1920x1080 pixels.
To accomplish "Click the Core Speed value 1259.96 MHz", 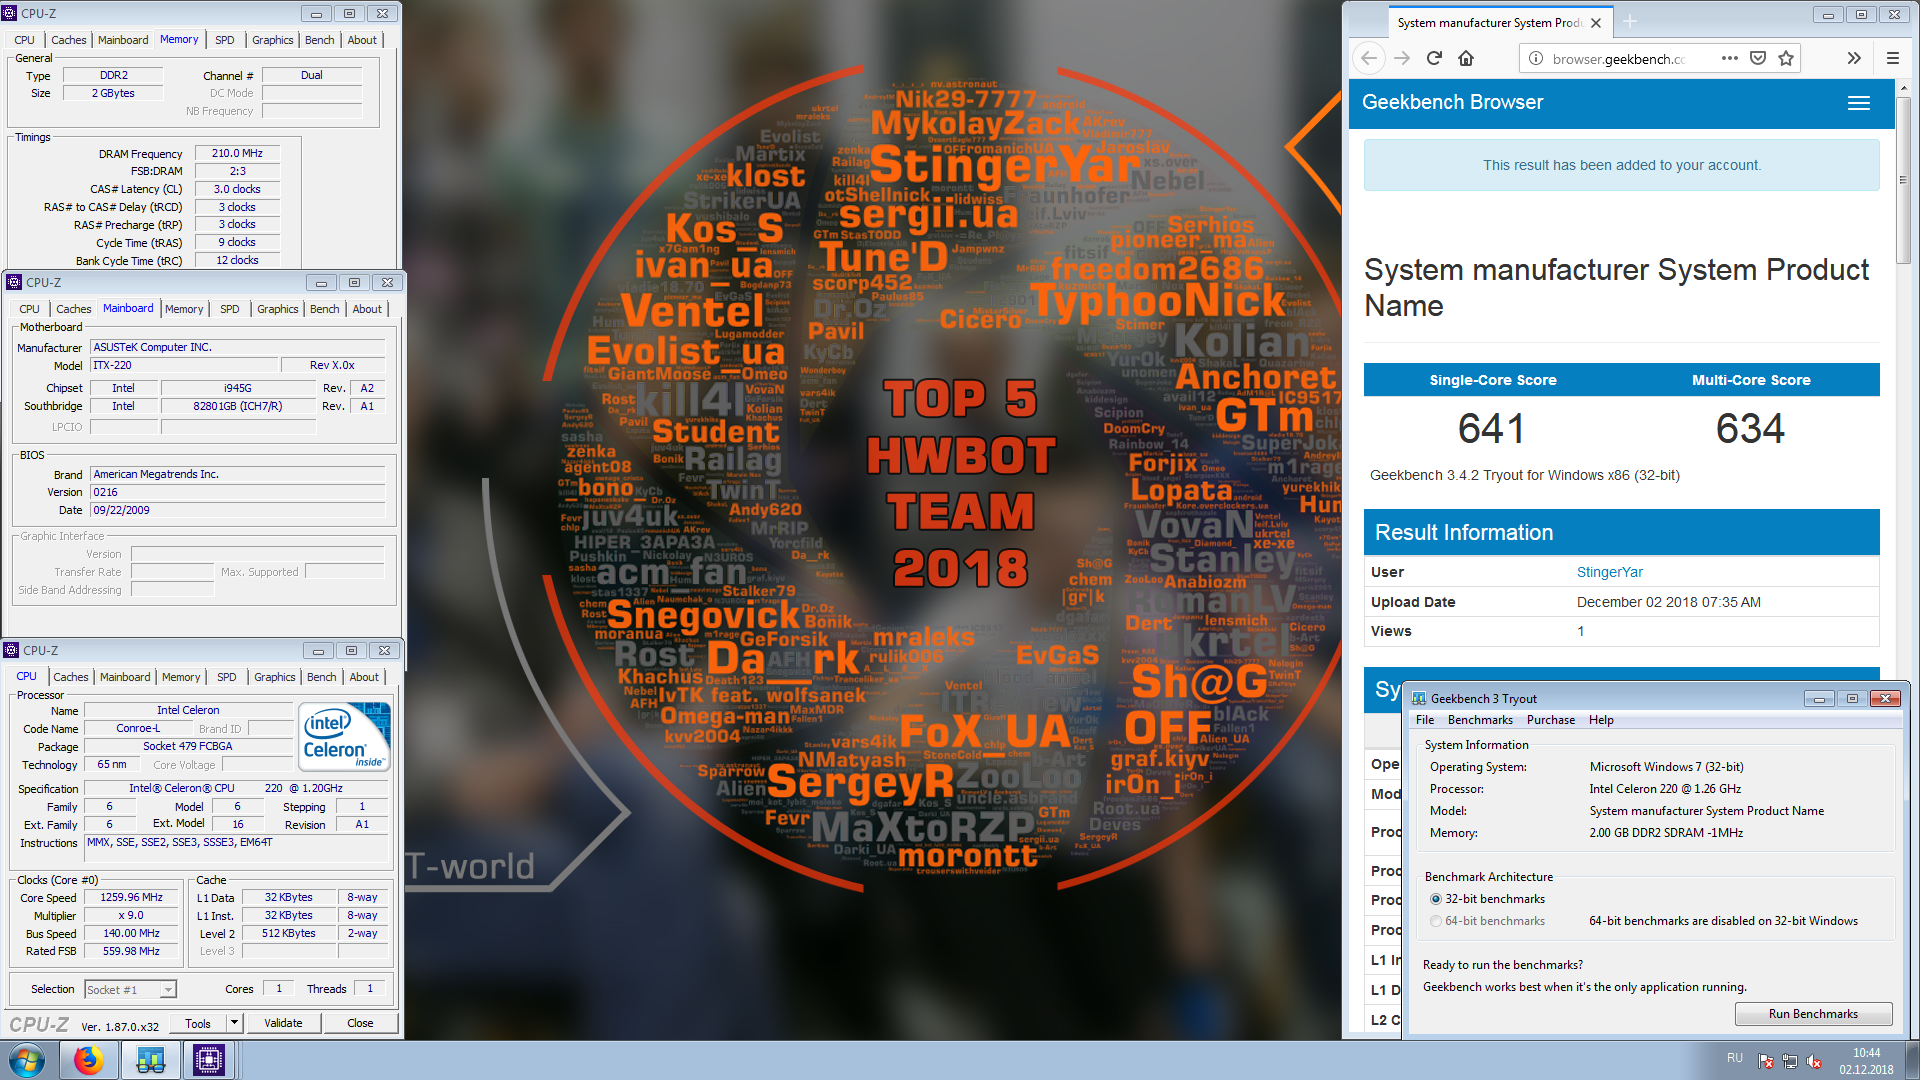I will (131, 897).
